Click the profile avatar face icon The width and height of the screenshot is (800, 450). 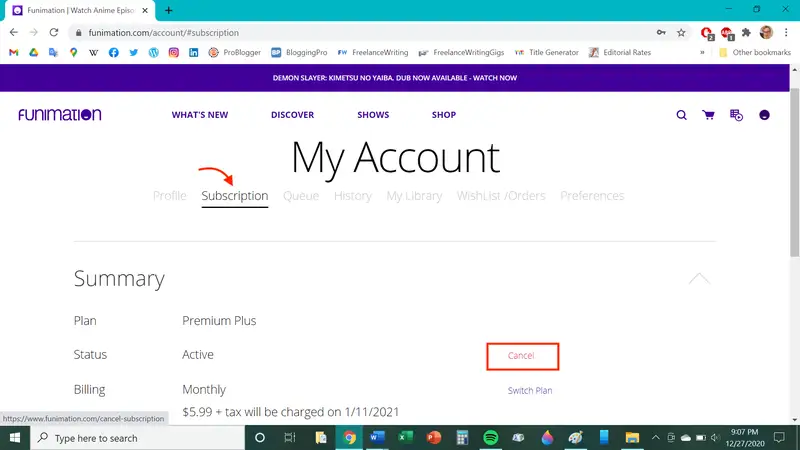click(765, 115)
